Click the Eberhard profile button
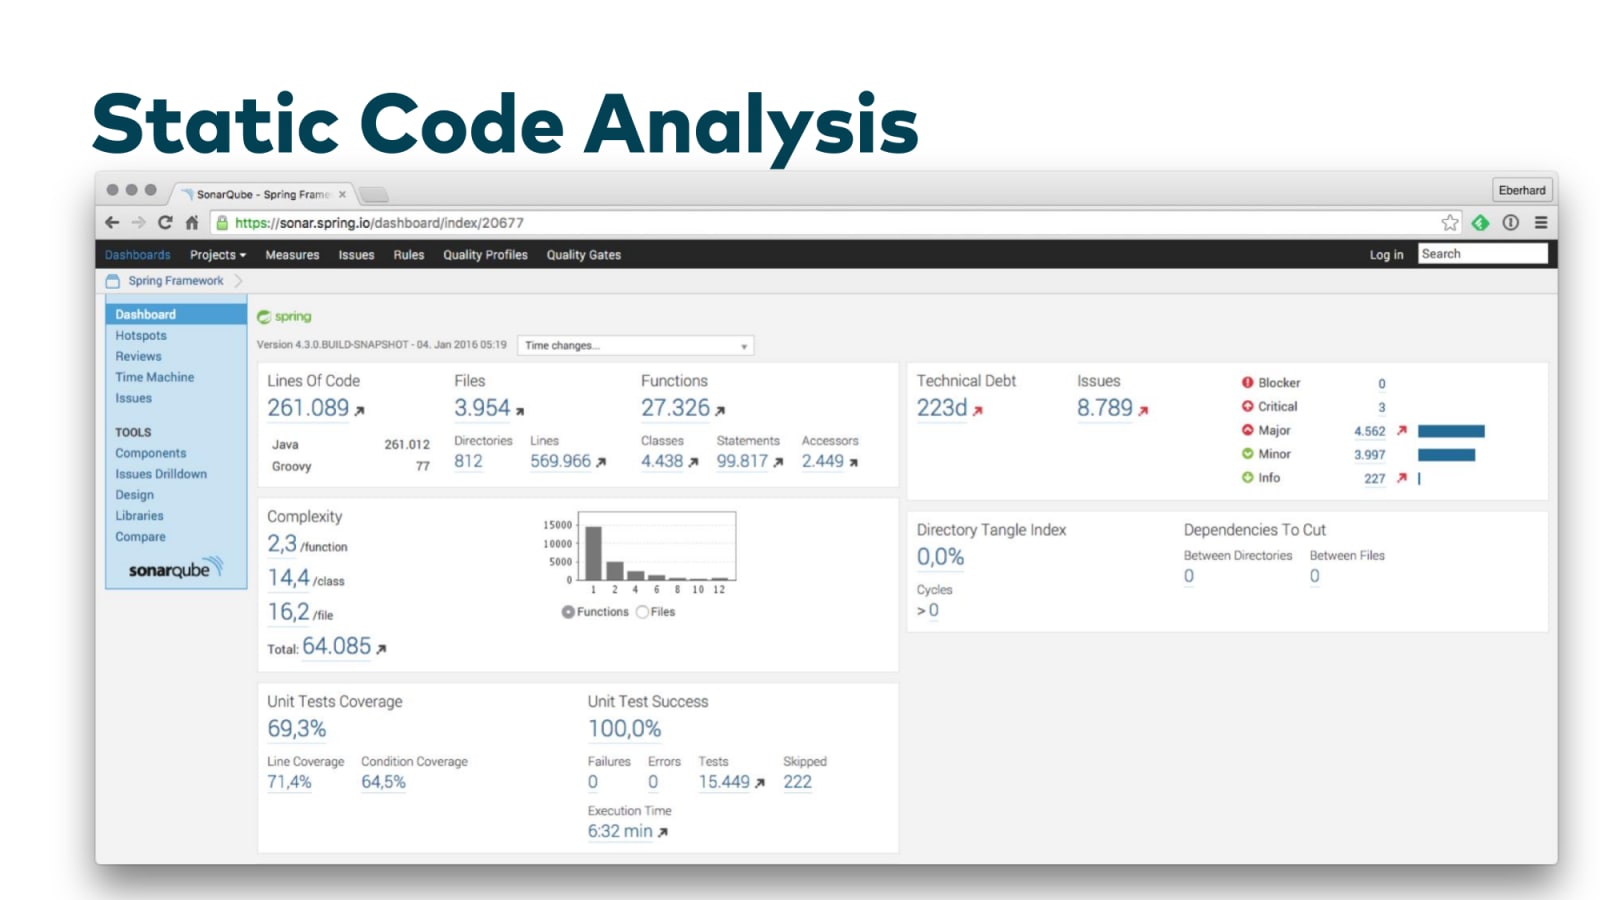Image resolution: width=1600 pixels, height=900 pixels. pyautogui.click(x=1522, y=190)
